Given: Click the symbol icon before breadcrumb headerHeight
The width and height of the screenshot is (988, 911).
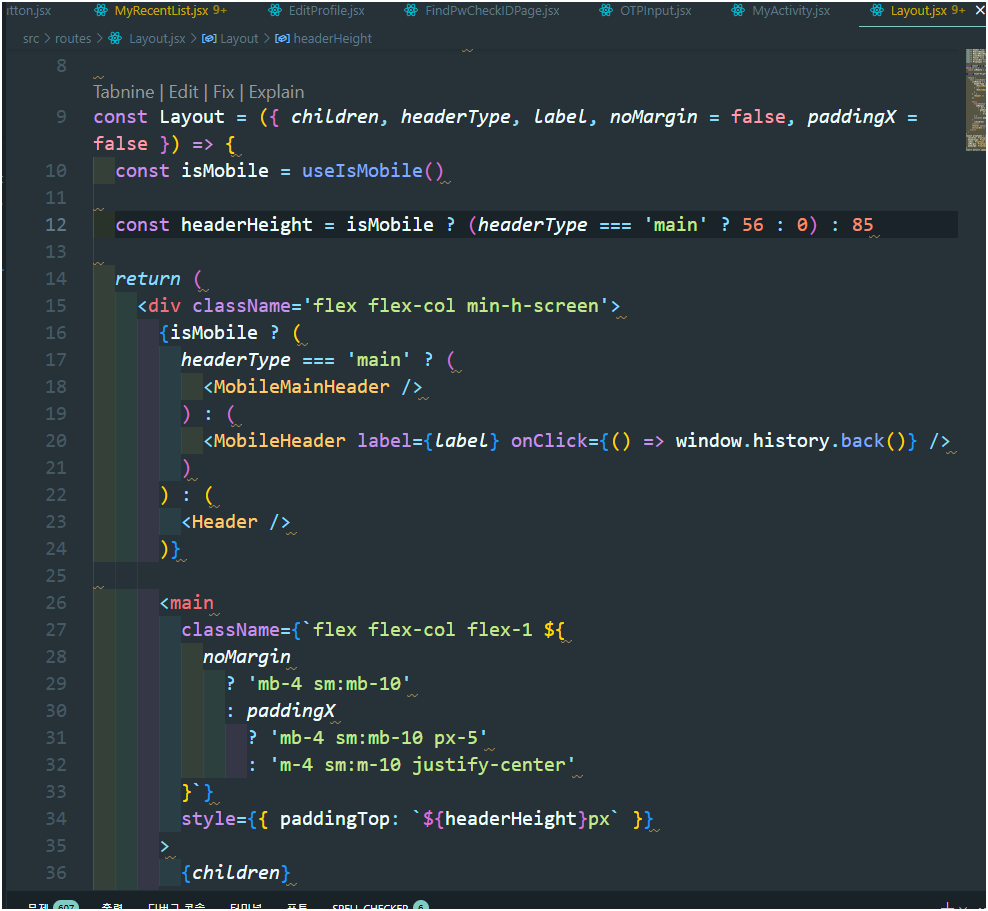Looking at the screenshot, I should tap(282, 39).
